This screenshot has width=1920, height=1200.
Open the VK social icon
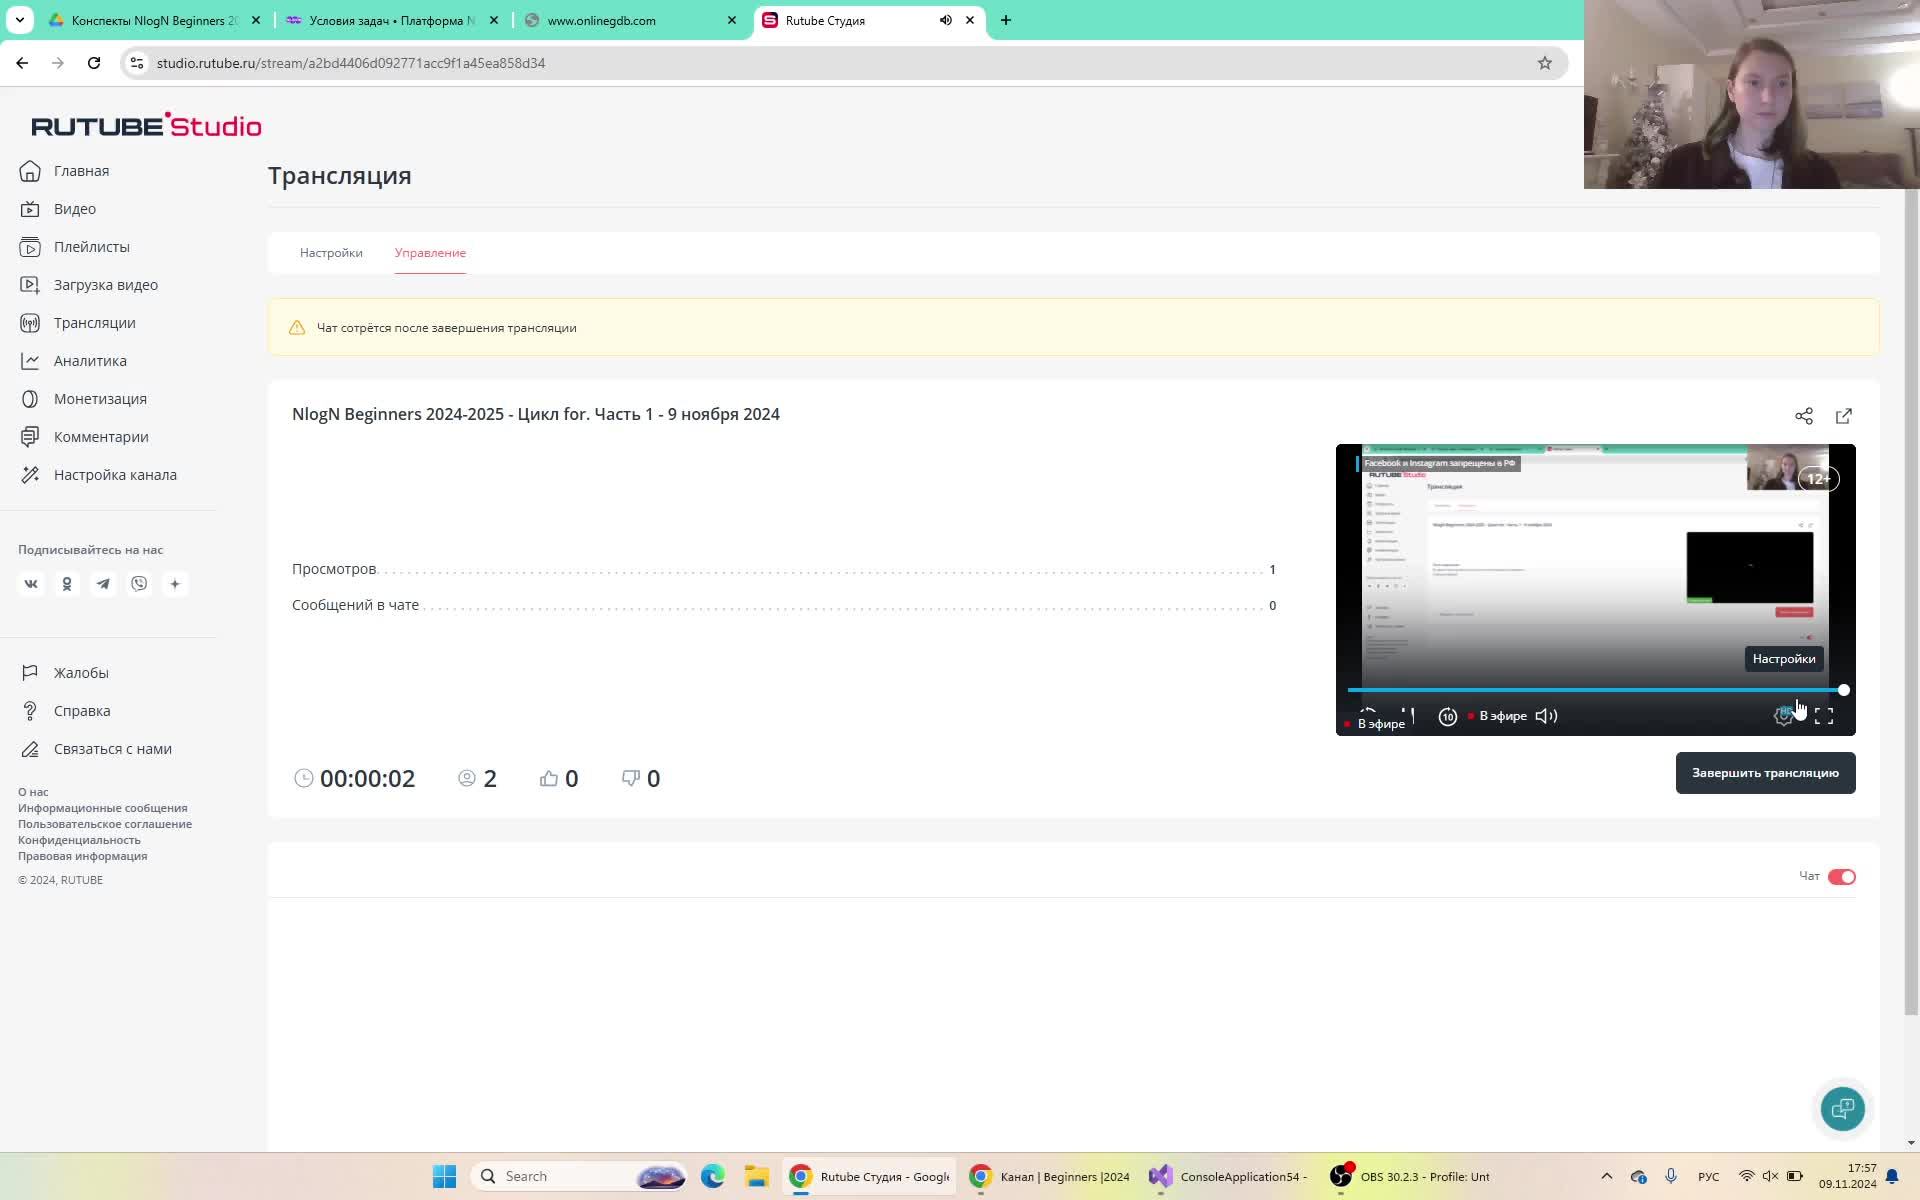tap(31, 584)
